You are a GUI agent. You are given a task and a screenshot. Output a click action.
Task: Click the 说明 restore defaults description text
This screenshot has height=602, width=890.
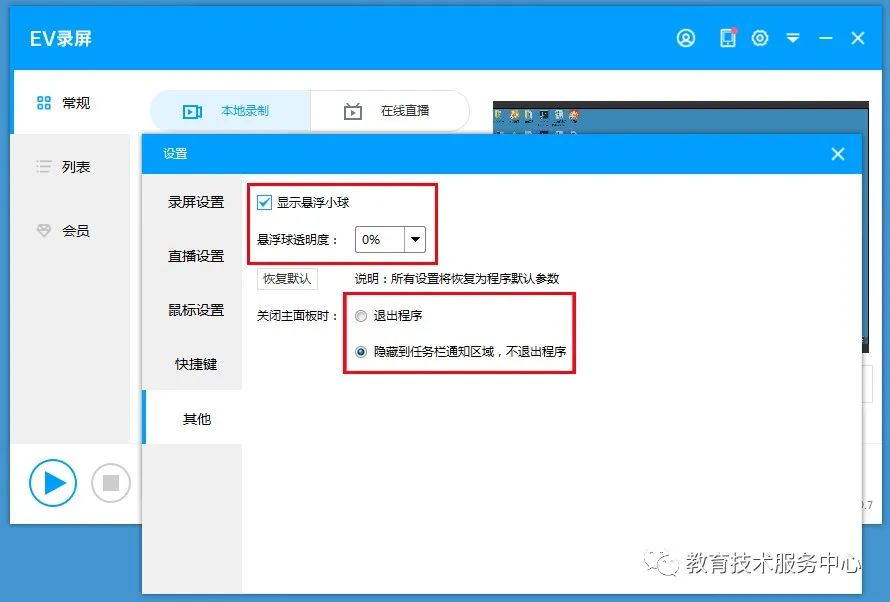coord(457,279)
